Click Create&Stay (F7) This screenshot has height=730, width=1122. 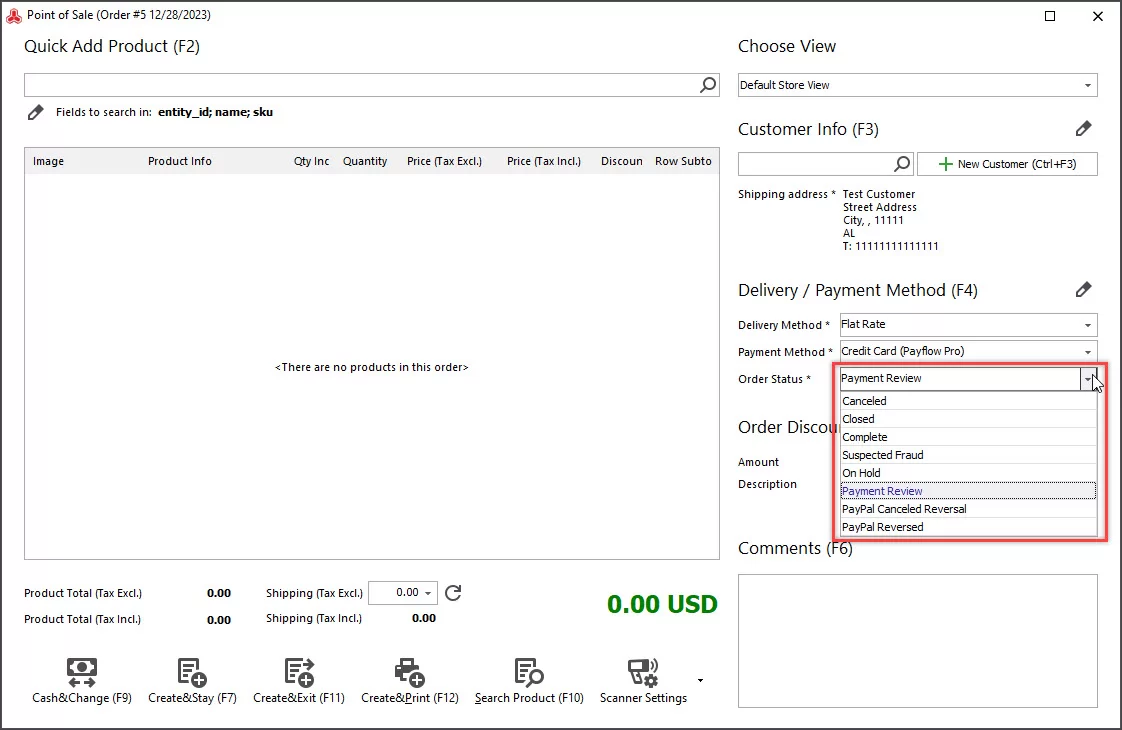192,681
